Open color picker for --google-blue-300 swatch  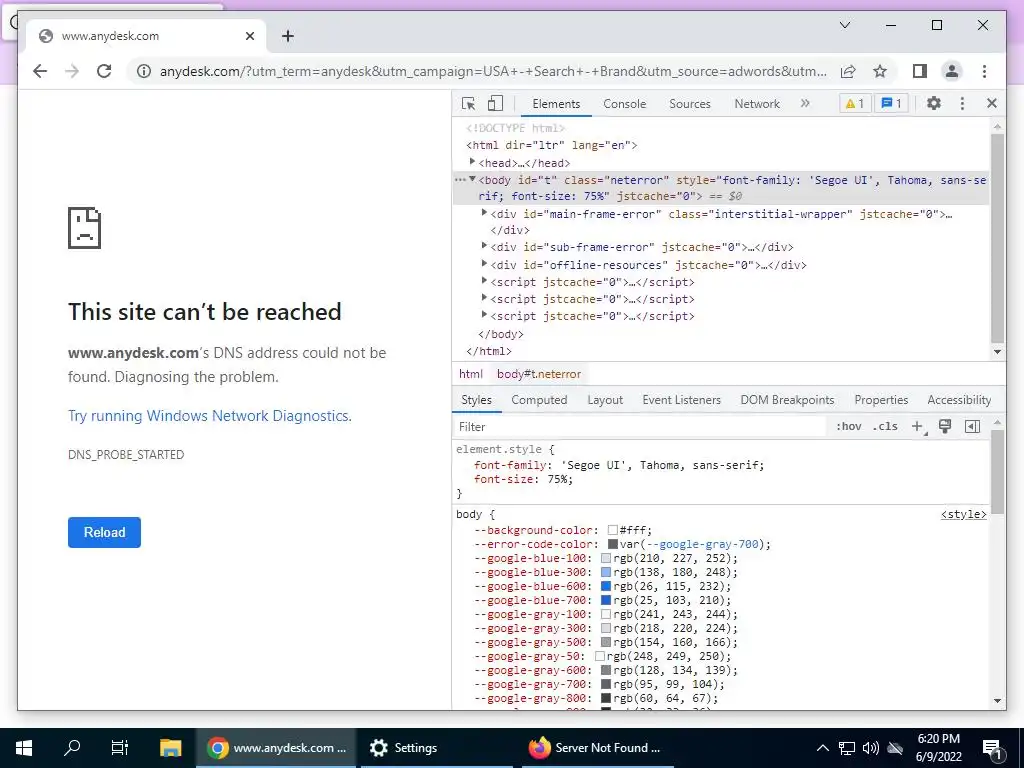click(x=606, y=572)
